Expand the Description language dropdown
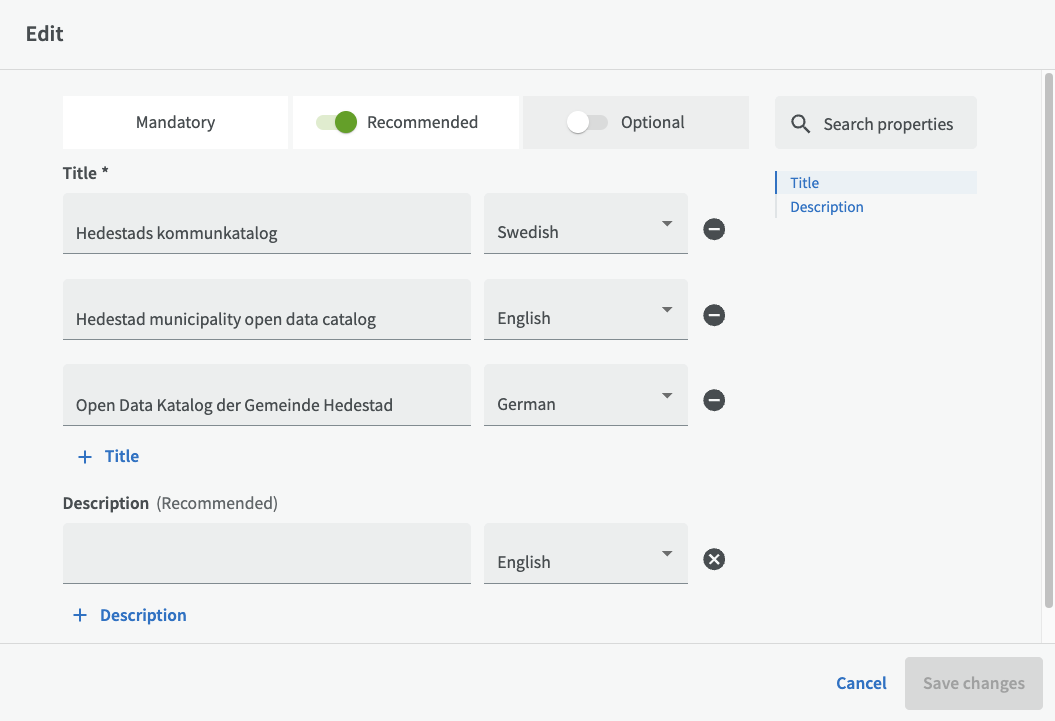Viewport: 1055px width, 721px height. [586, 555]
